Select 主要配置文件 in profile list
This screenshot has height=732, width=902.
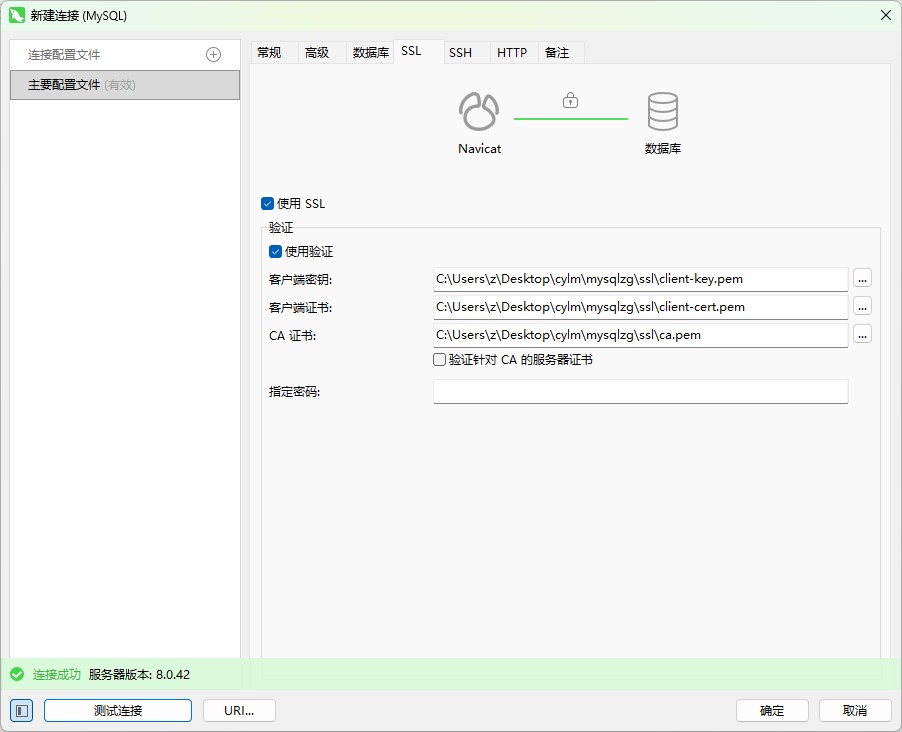click(125, 85)
